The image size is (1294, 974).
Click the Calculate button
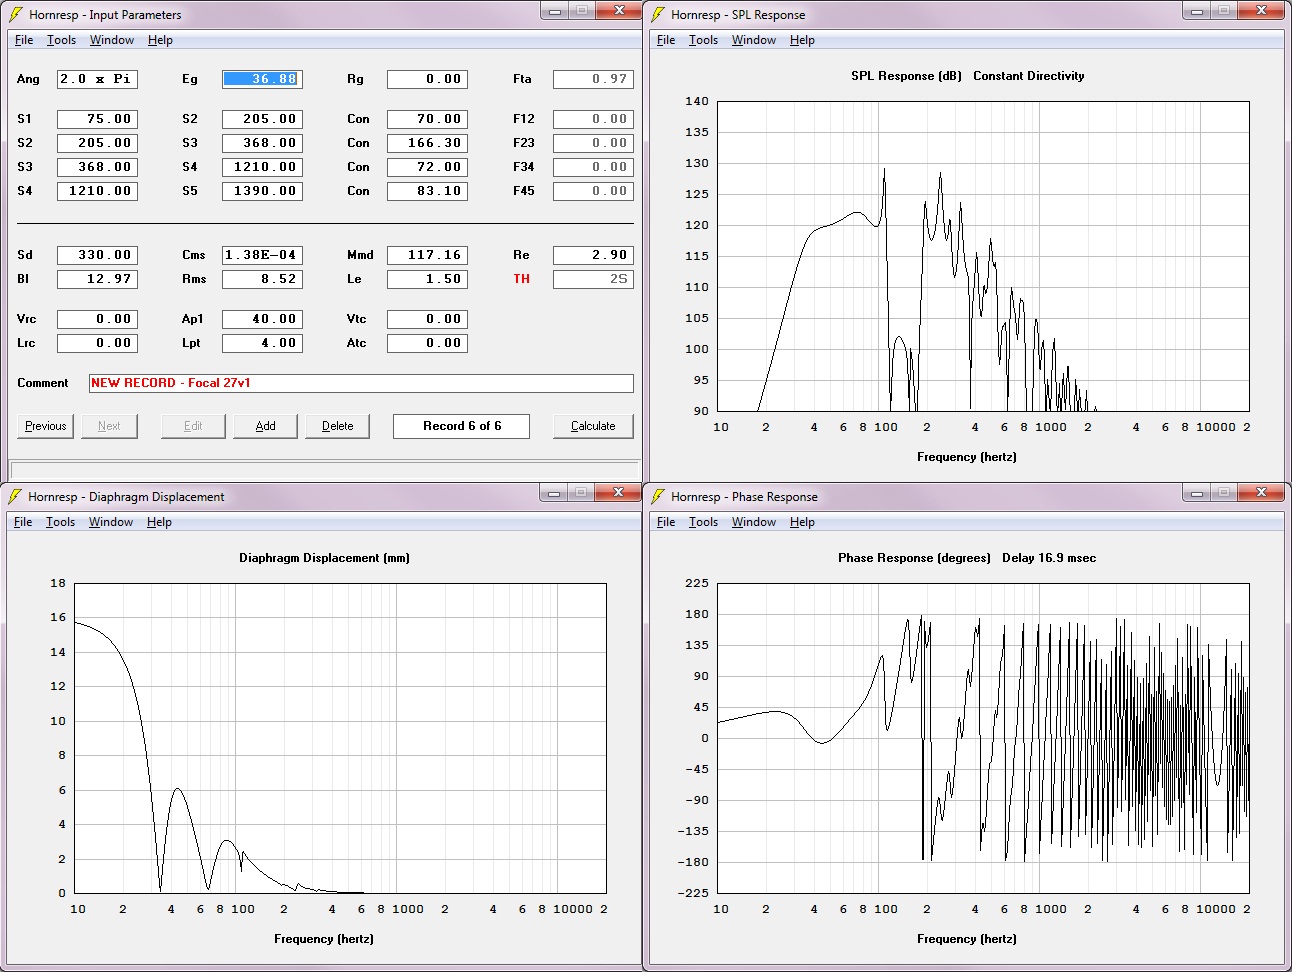click(593, 426)
